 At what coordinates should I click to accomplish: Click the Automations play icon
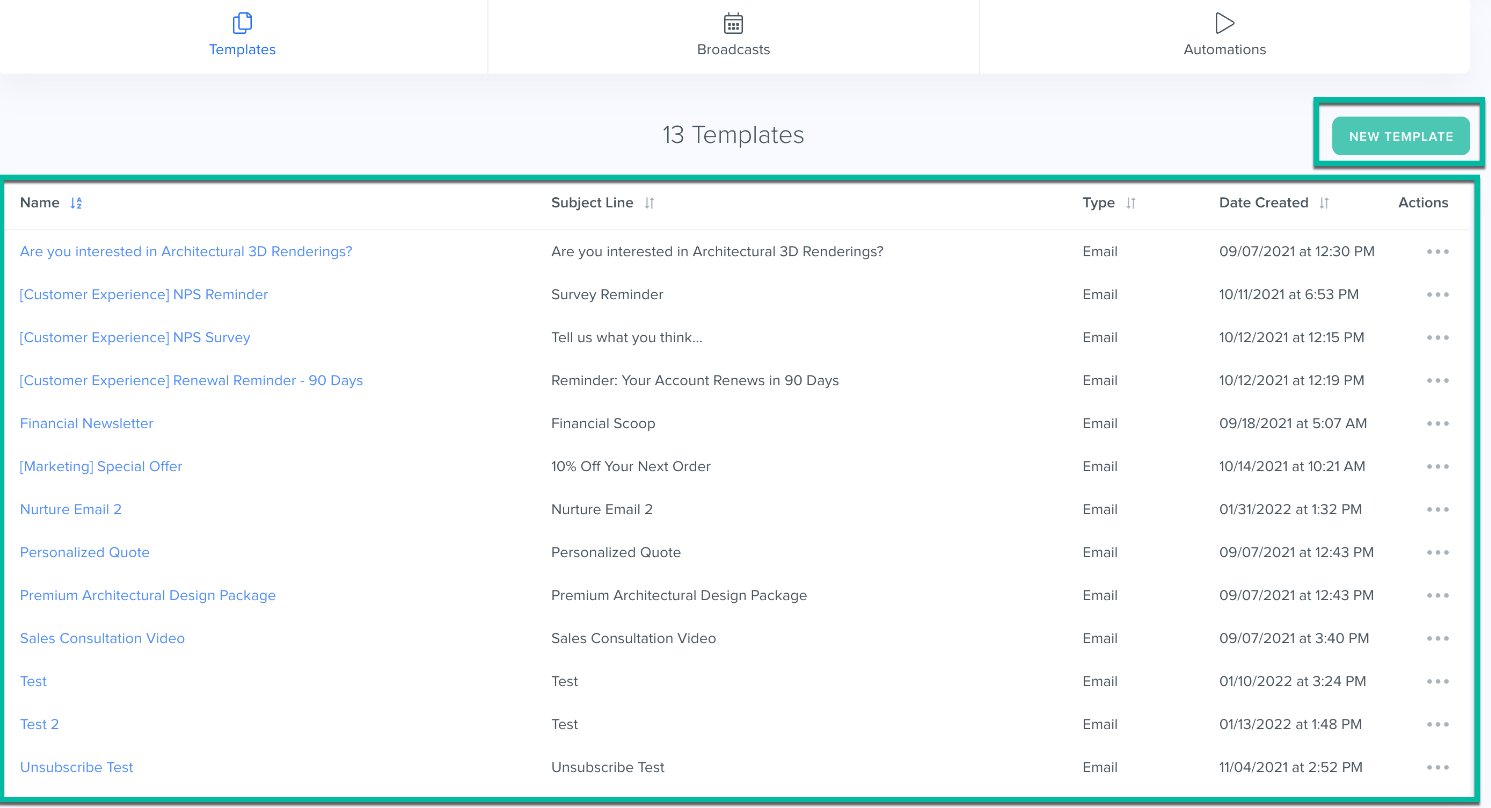[1225, 23]
